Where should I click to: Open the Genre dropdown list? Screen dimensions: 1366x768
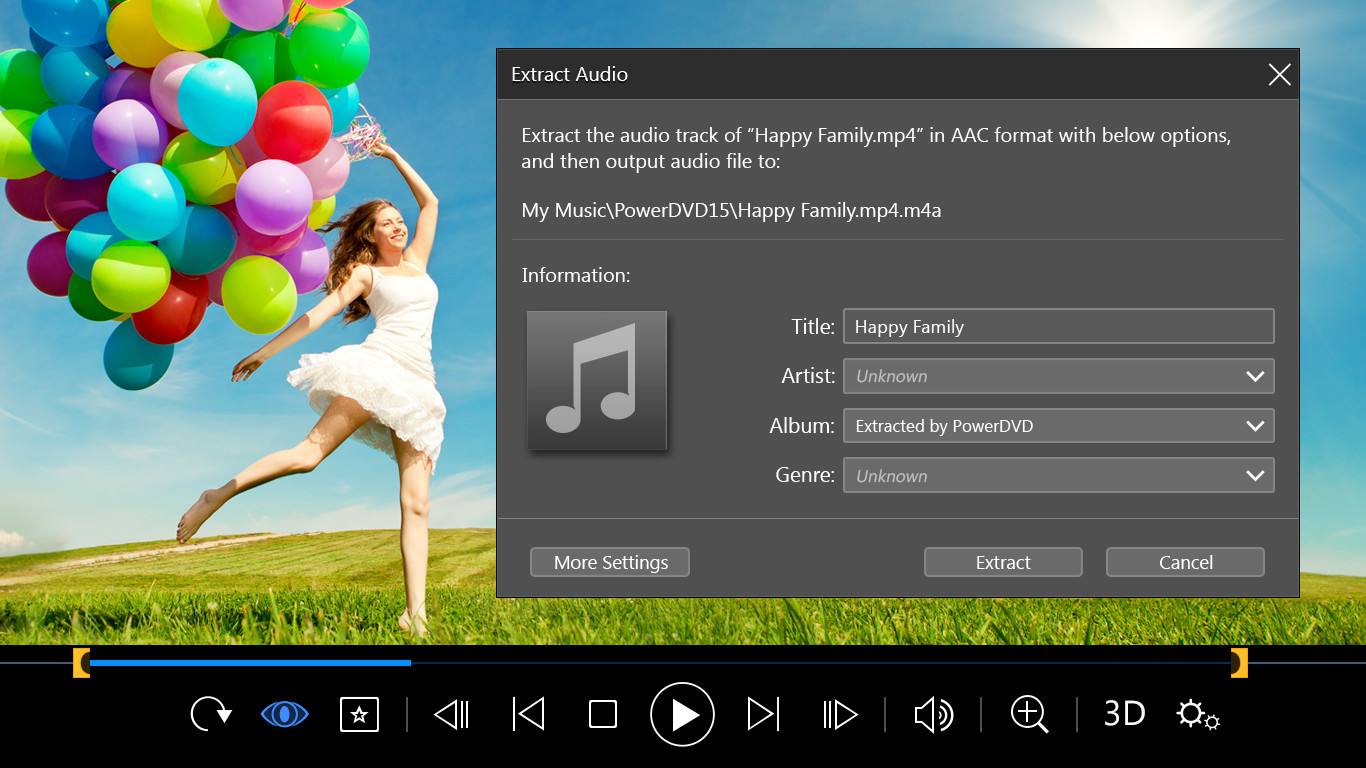(x=1255, y=476)
